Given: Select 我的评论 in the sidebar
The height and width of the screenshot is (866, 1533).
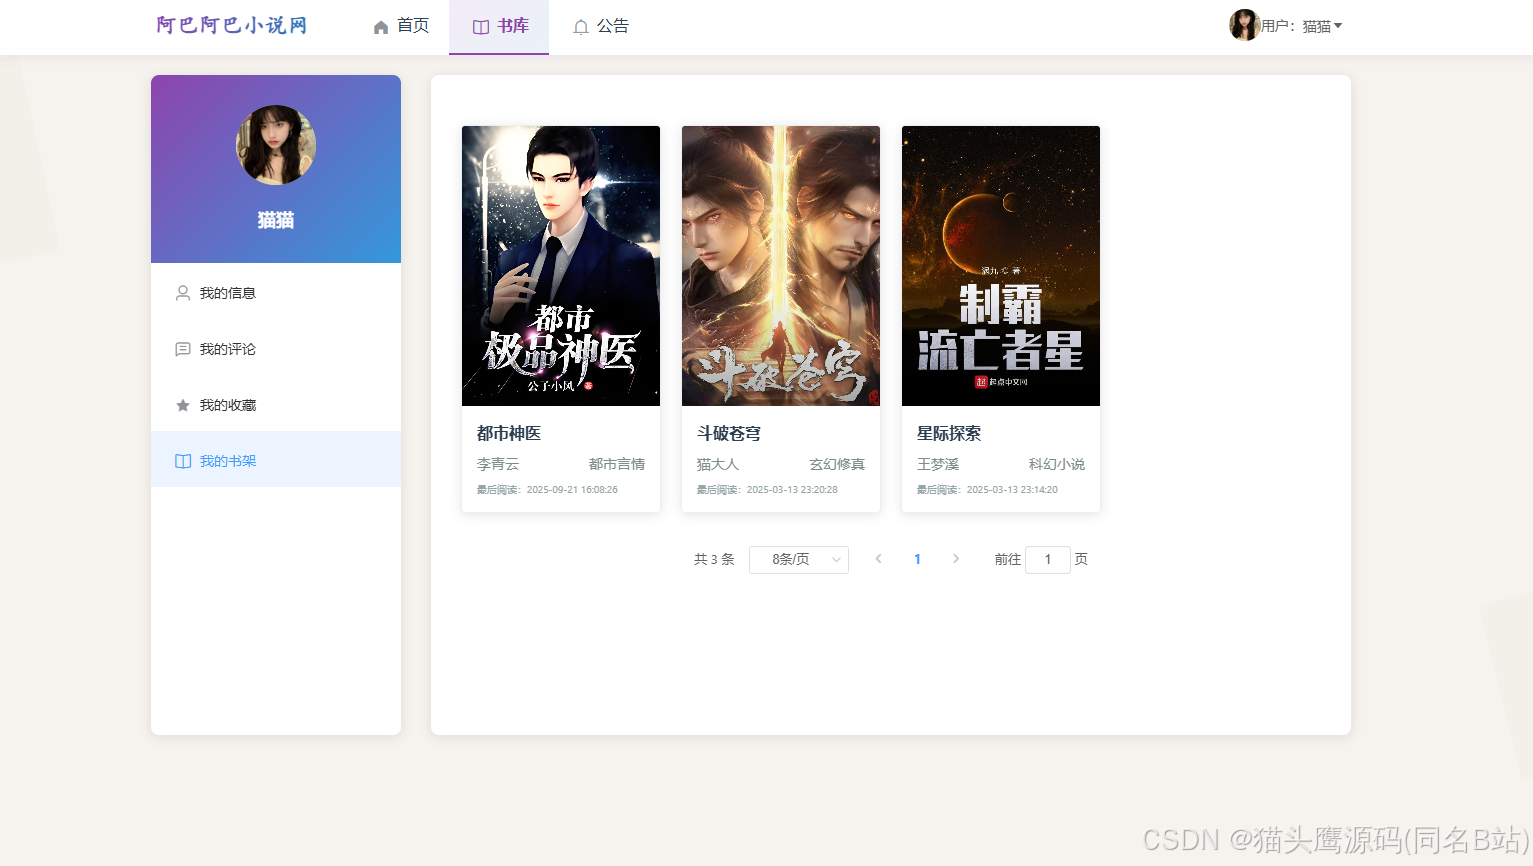Looking at the screenshot, I should pos(276,349).
